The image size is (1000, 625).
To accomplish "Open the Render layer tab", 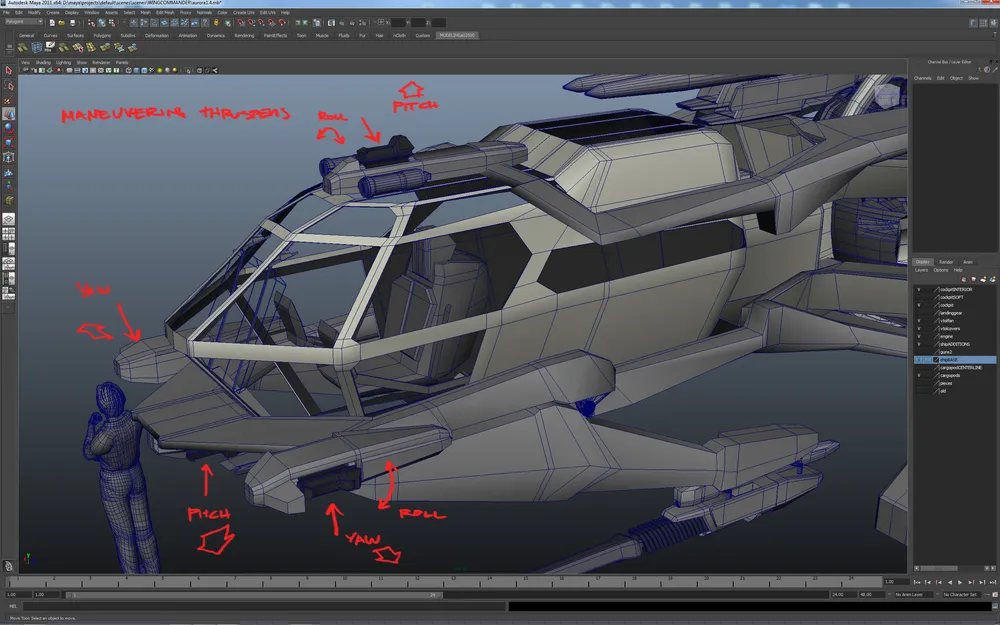I will (x=945, y=262).
